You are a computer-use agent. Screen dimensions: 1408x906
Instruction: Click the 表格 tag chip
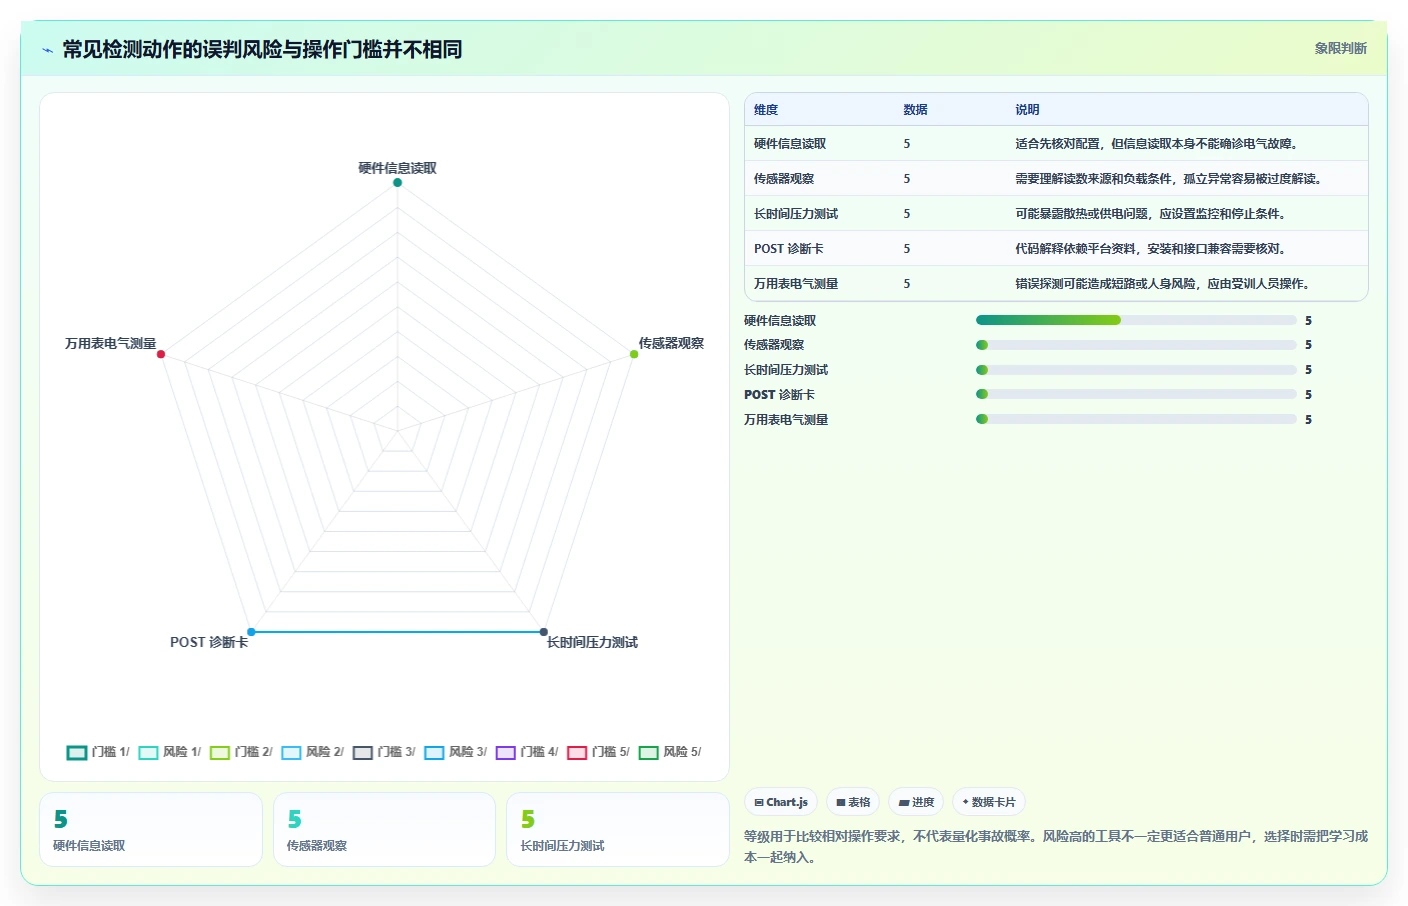[853, 802]
